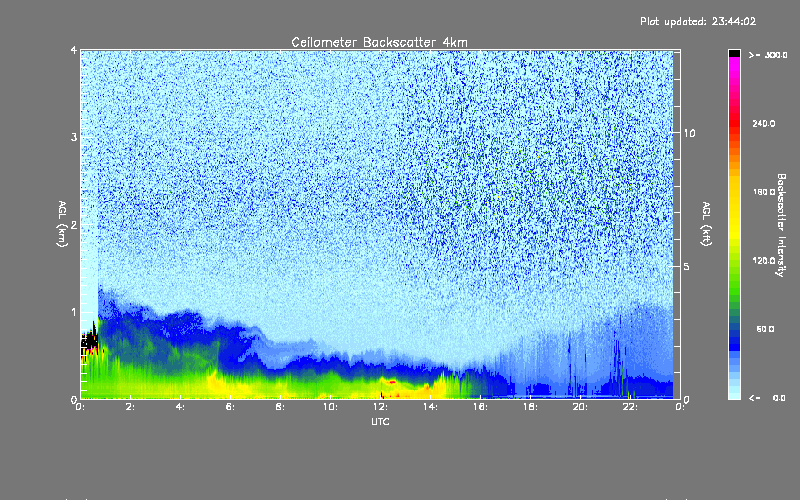Select the '>= 300.0' colorbar value

(768, 55)
